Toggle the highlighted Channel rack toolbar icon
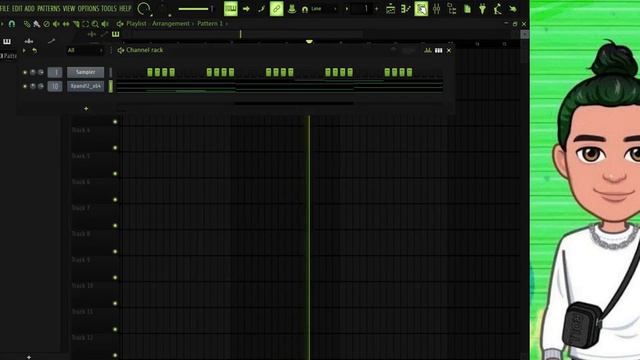Screen dimensions: 640x360 point(421,9)
